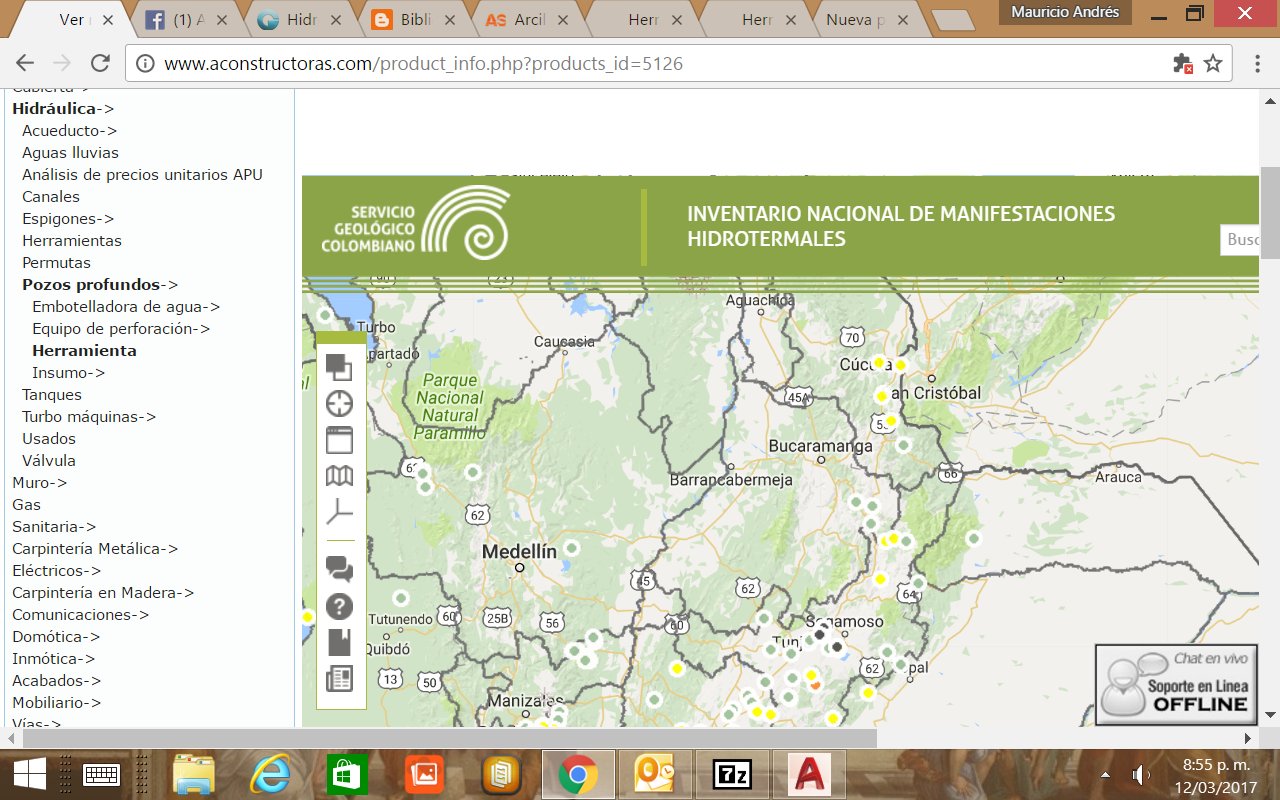Open the Canales link

click(51, 197)
